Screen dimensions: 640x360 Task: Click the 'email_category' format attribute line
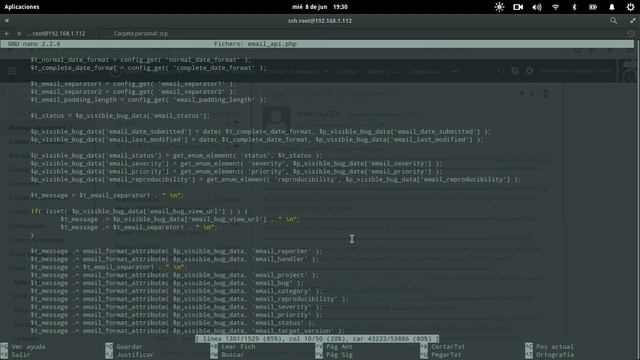pos(176,291)
